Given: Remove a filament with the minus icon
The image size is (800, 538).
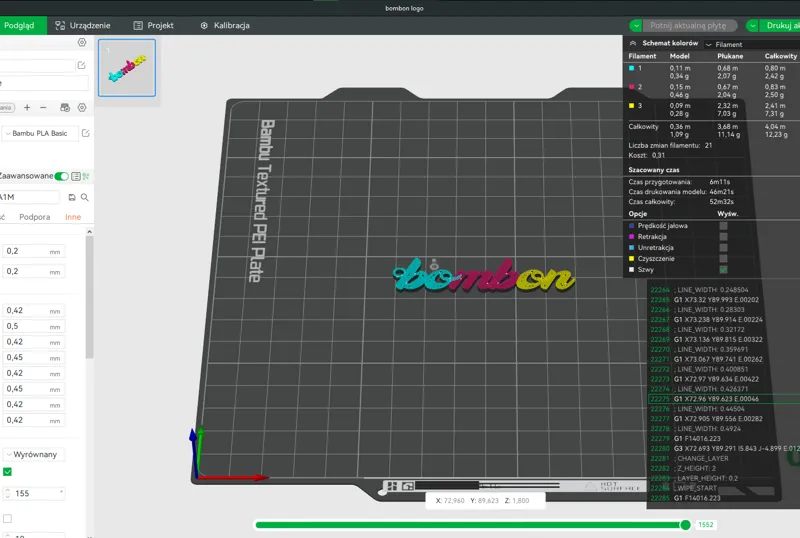Looking at the screenshot, I should (43, 107).
